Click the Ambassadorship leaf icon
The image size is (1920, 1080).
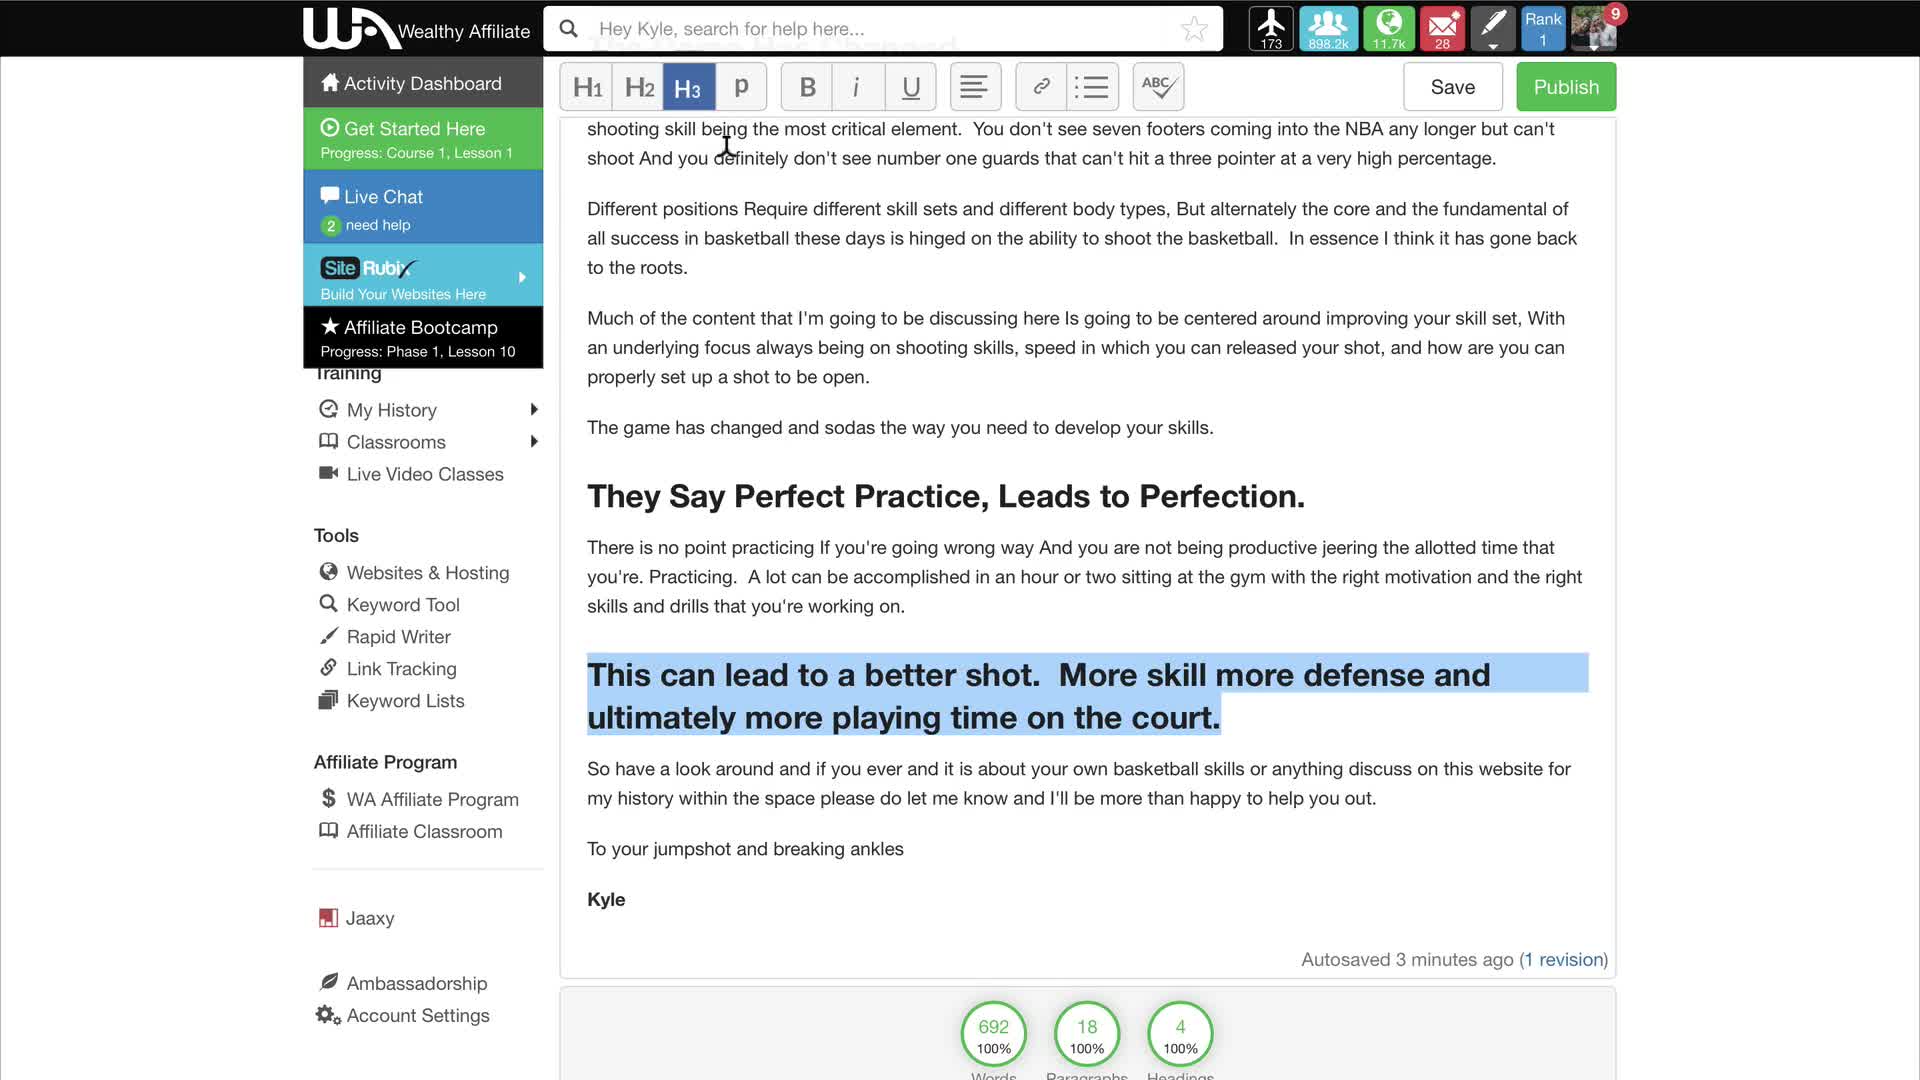coord(328,982)
